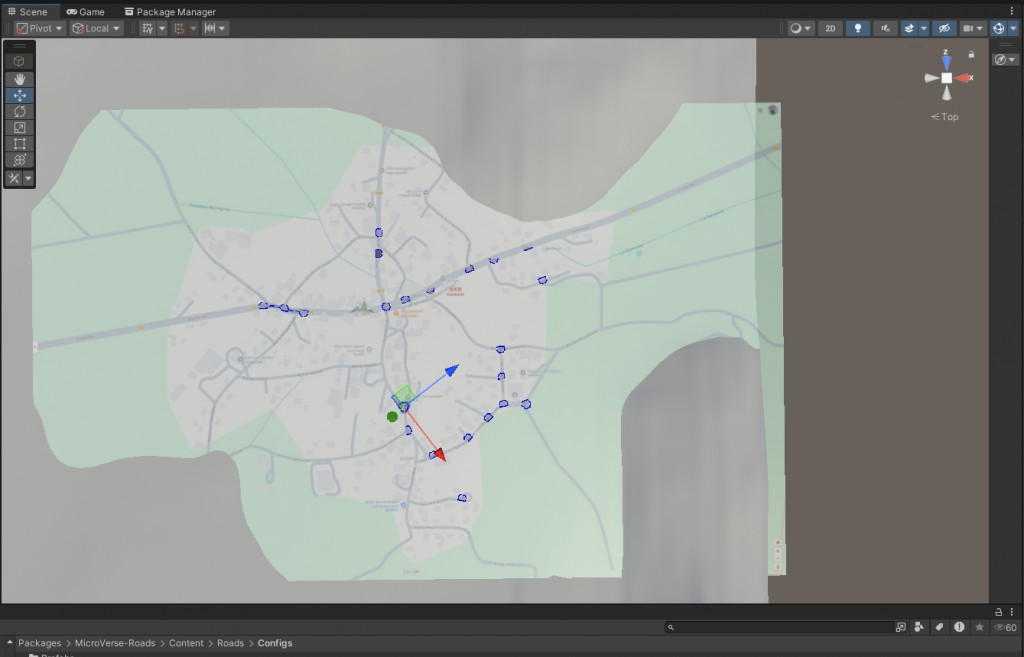Toggle 2D view mode

[830, 28]
